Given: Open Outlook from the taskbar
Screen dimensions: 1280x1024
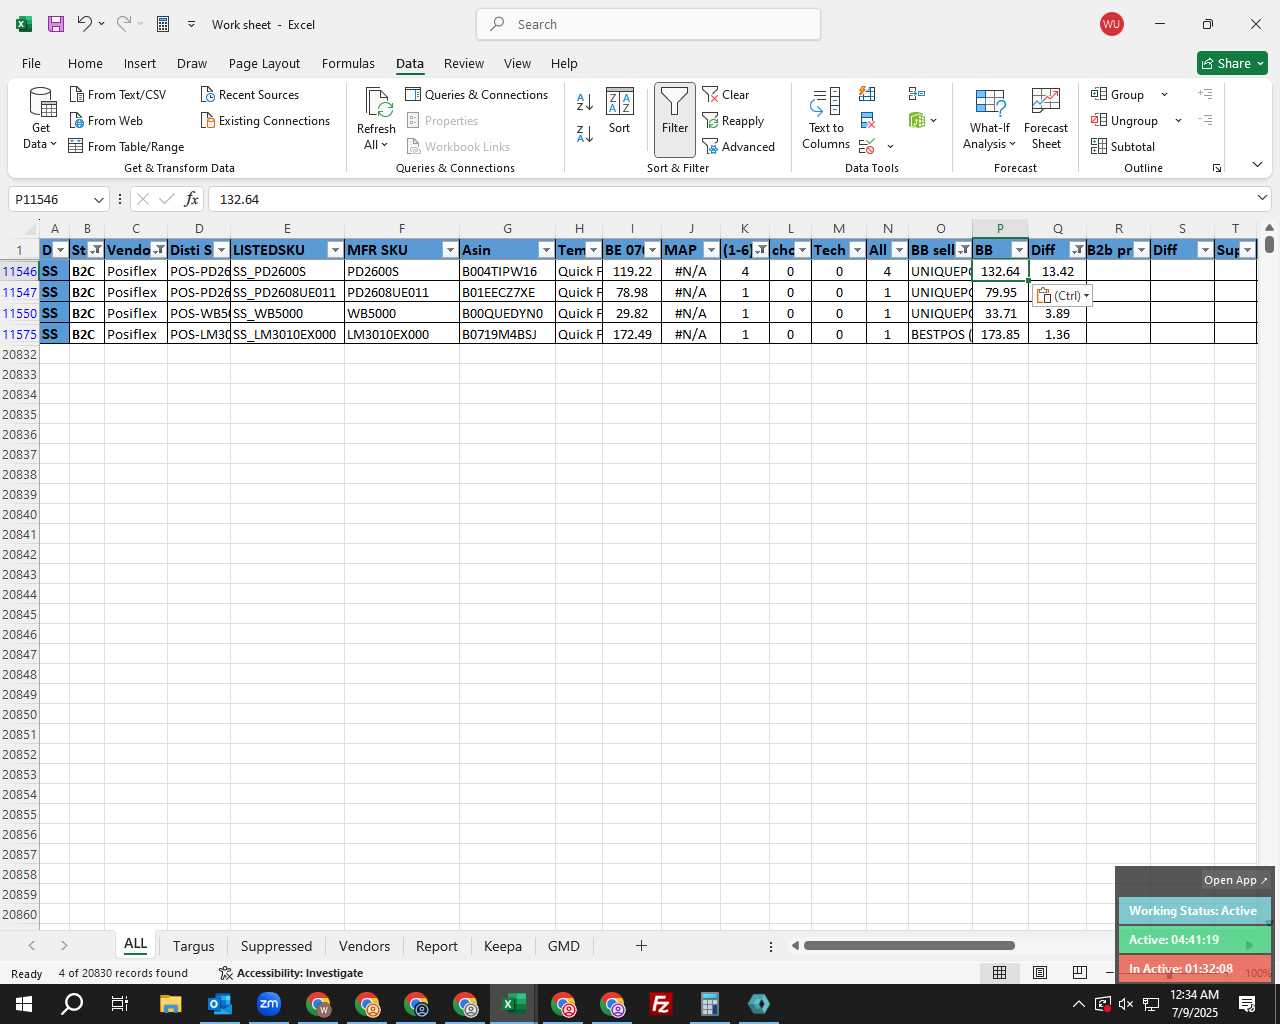Looking at the screenshot, I should [220, 1004].
